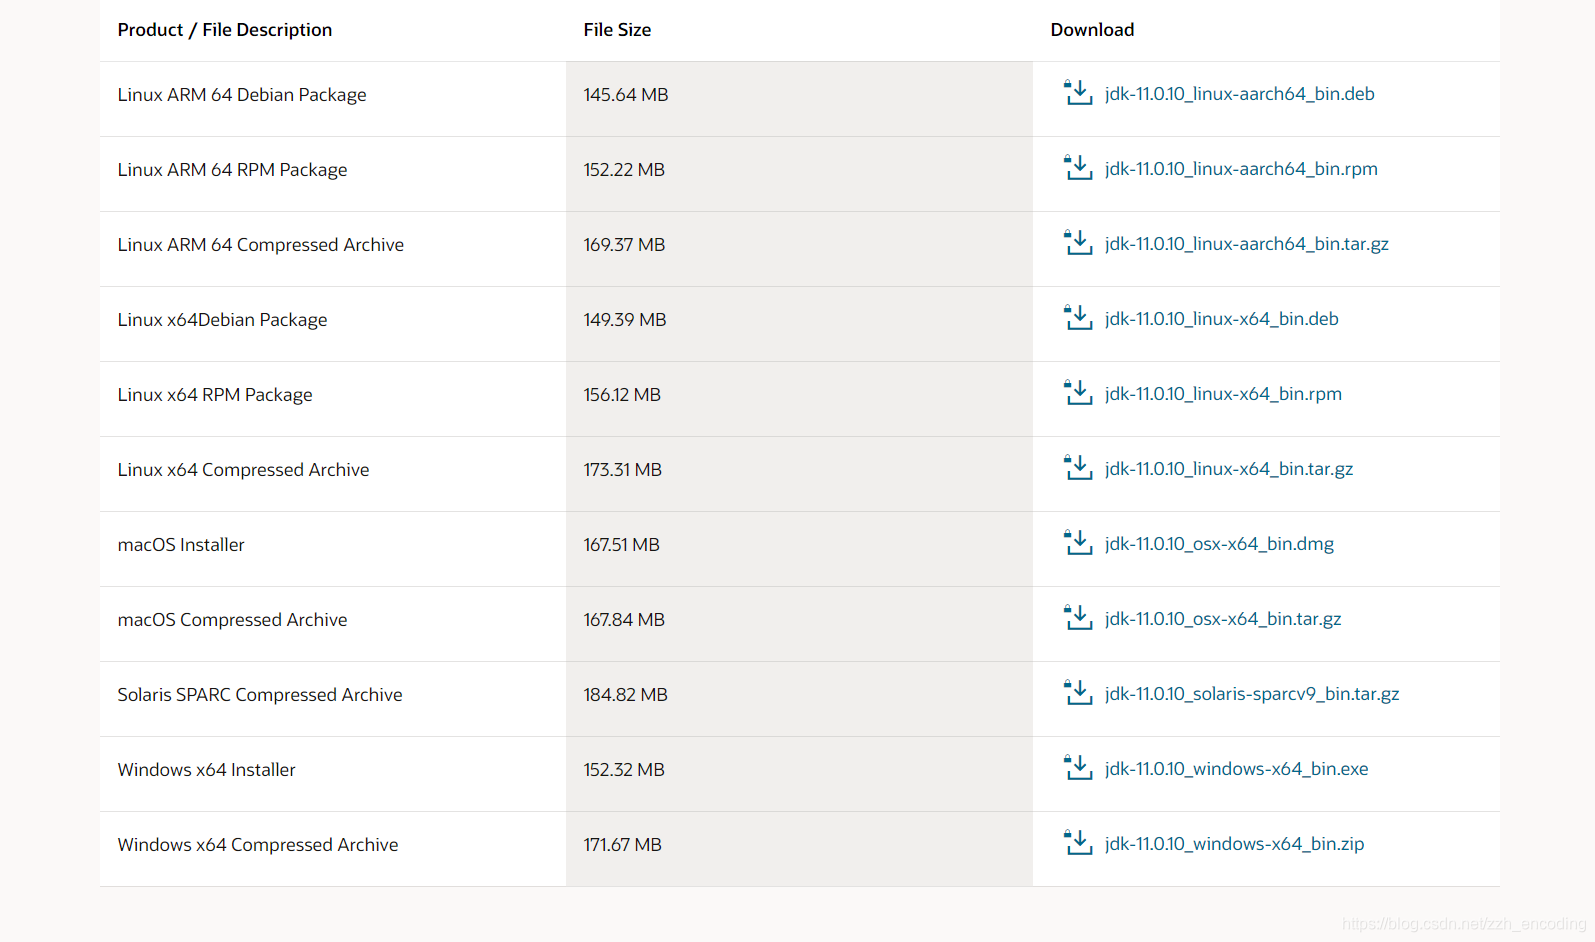Download jdk-11.0.10_linux-x64_bin.tar.gz file link

pos(1229,469)
